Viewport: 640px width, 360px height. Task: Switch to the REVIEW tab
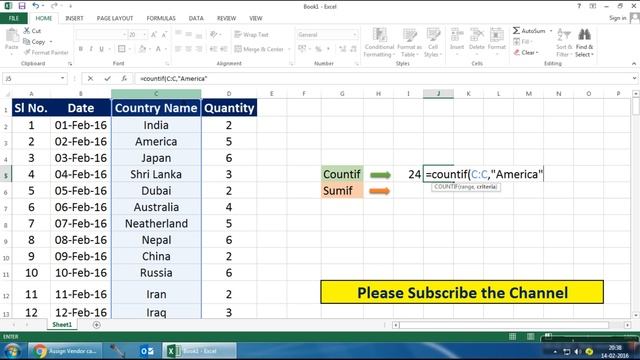click(226, 18)
